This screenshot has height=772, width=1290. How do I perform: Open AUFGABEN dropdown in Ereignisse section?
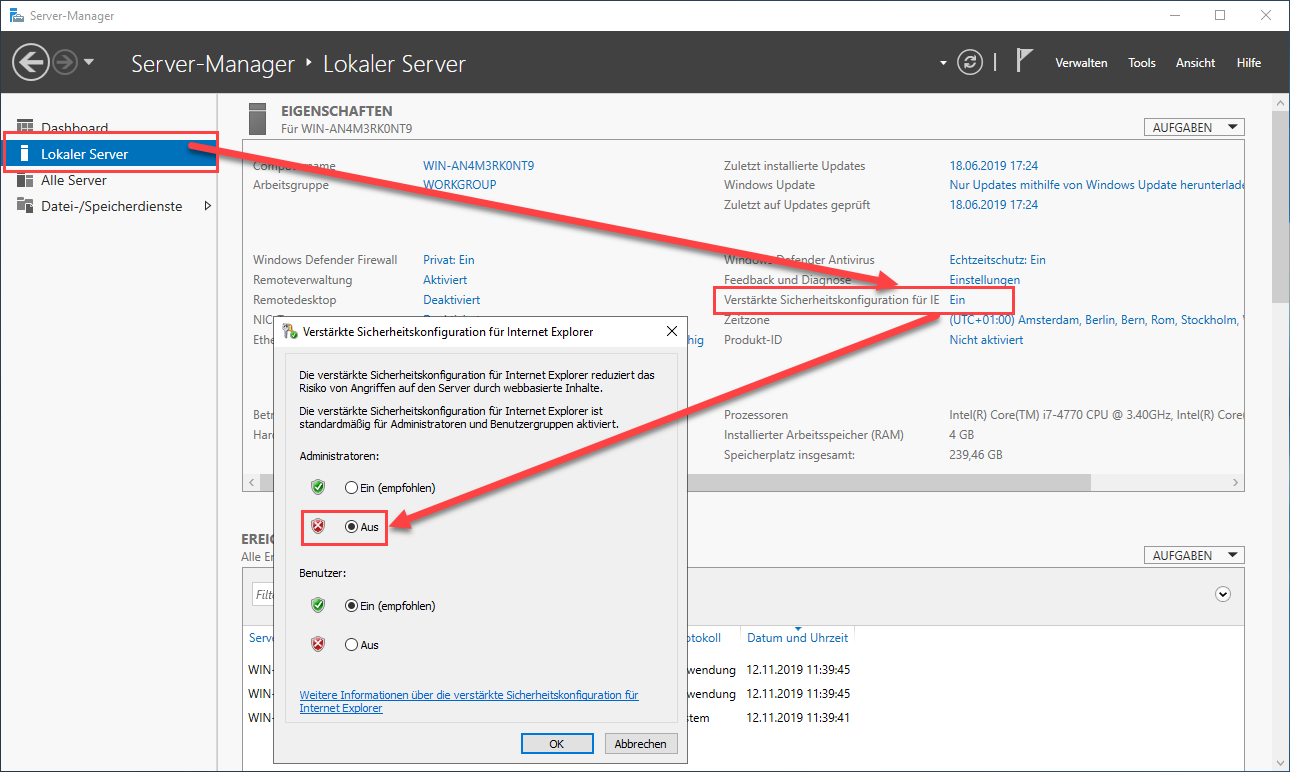point(1194,555)
